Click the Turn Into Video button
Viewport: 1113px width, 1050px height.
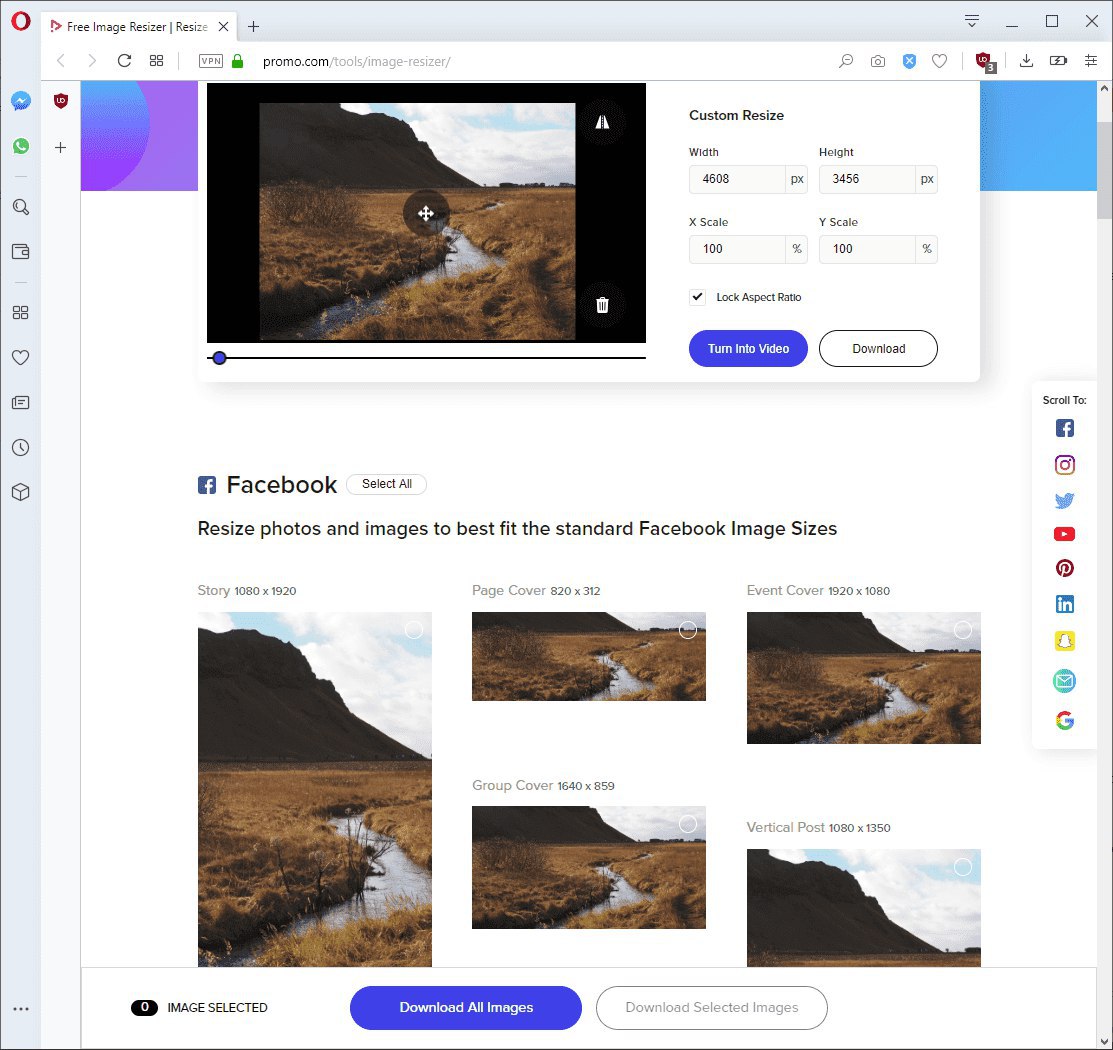pyautogui.click(x=748, y=349)
